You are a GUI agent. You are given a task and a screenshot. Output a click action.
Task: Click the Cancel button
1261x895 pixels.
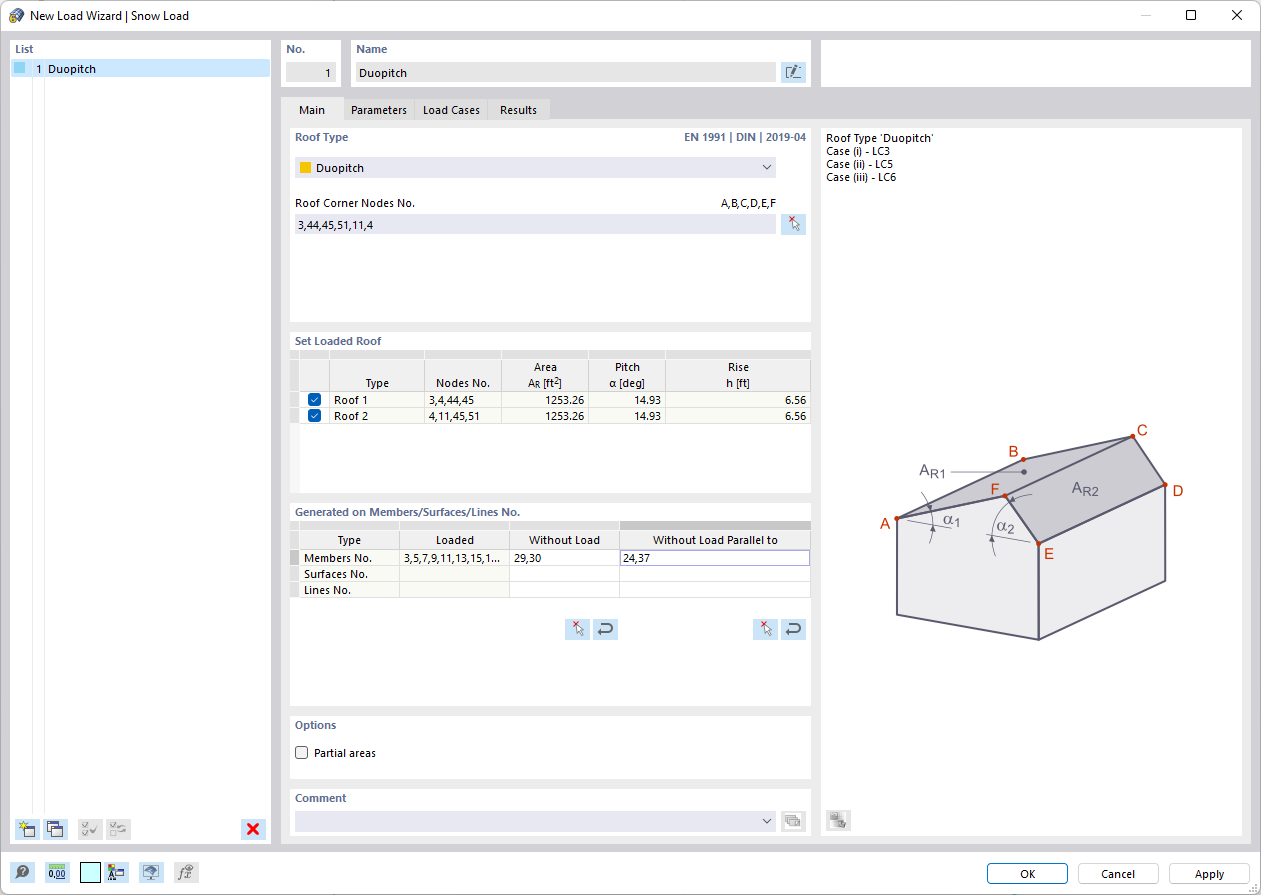pos(1118,874)
